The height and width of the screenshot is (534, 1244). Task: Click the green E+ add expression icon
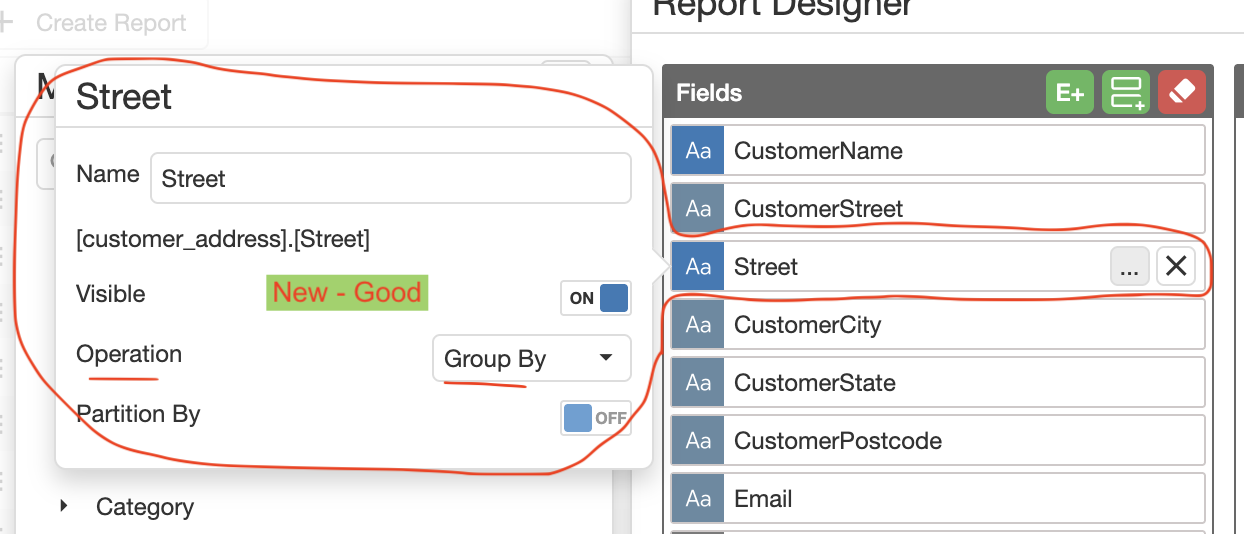point(1070,92)
